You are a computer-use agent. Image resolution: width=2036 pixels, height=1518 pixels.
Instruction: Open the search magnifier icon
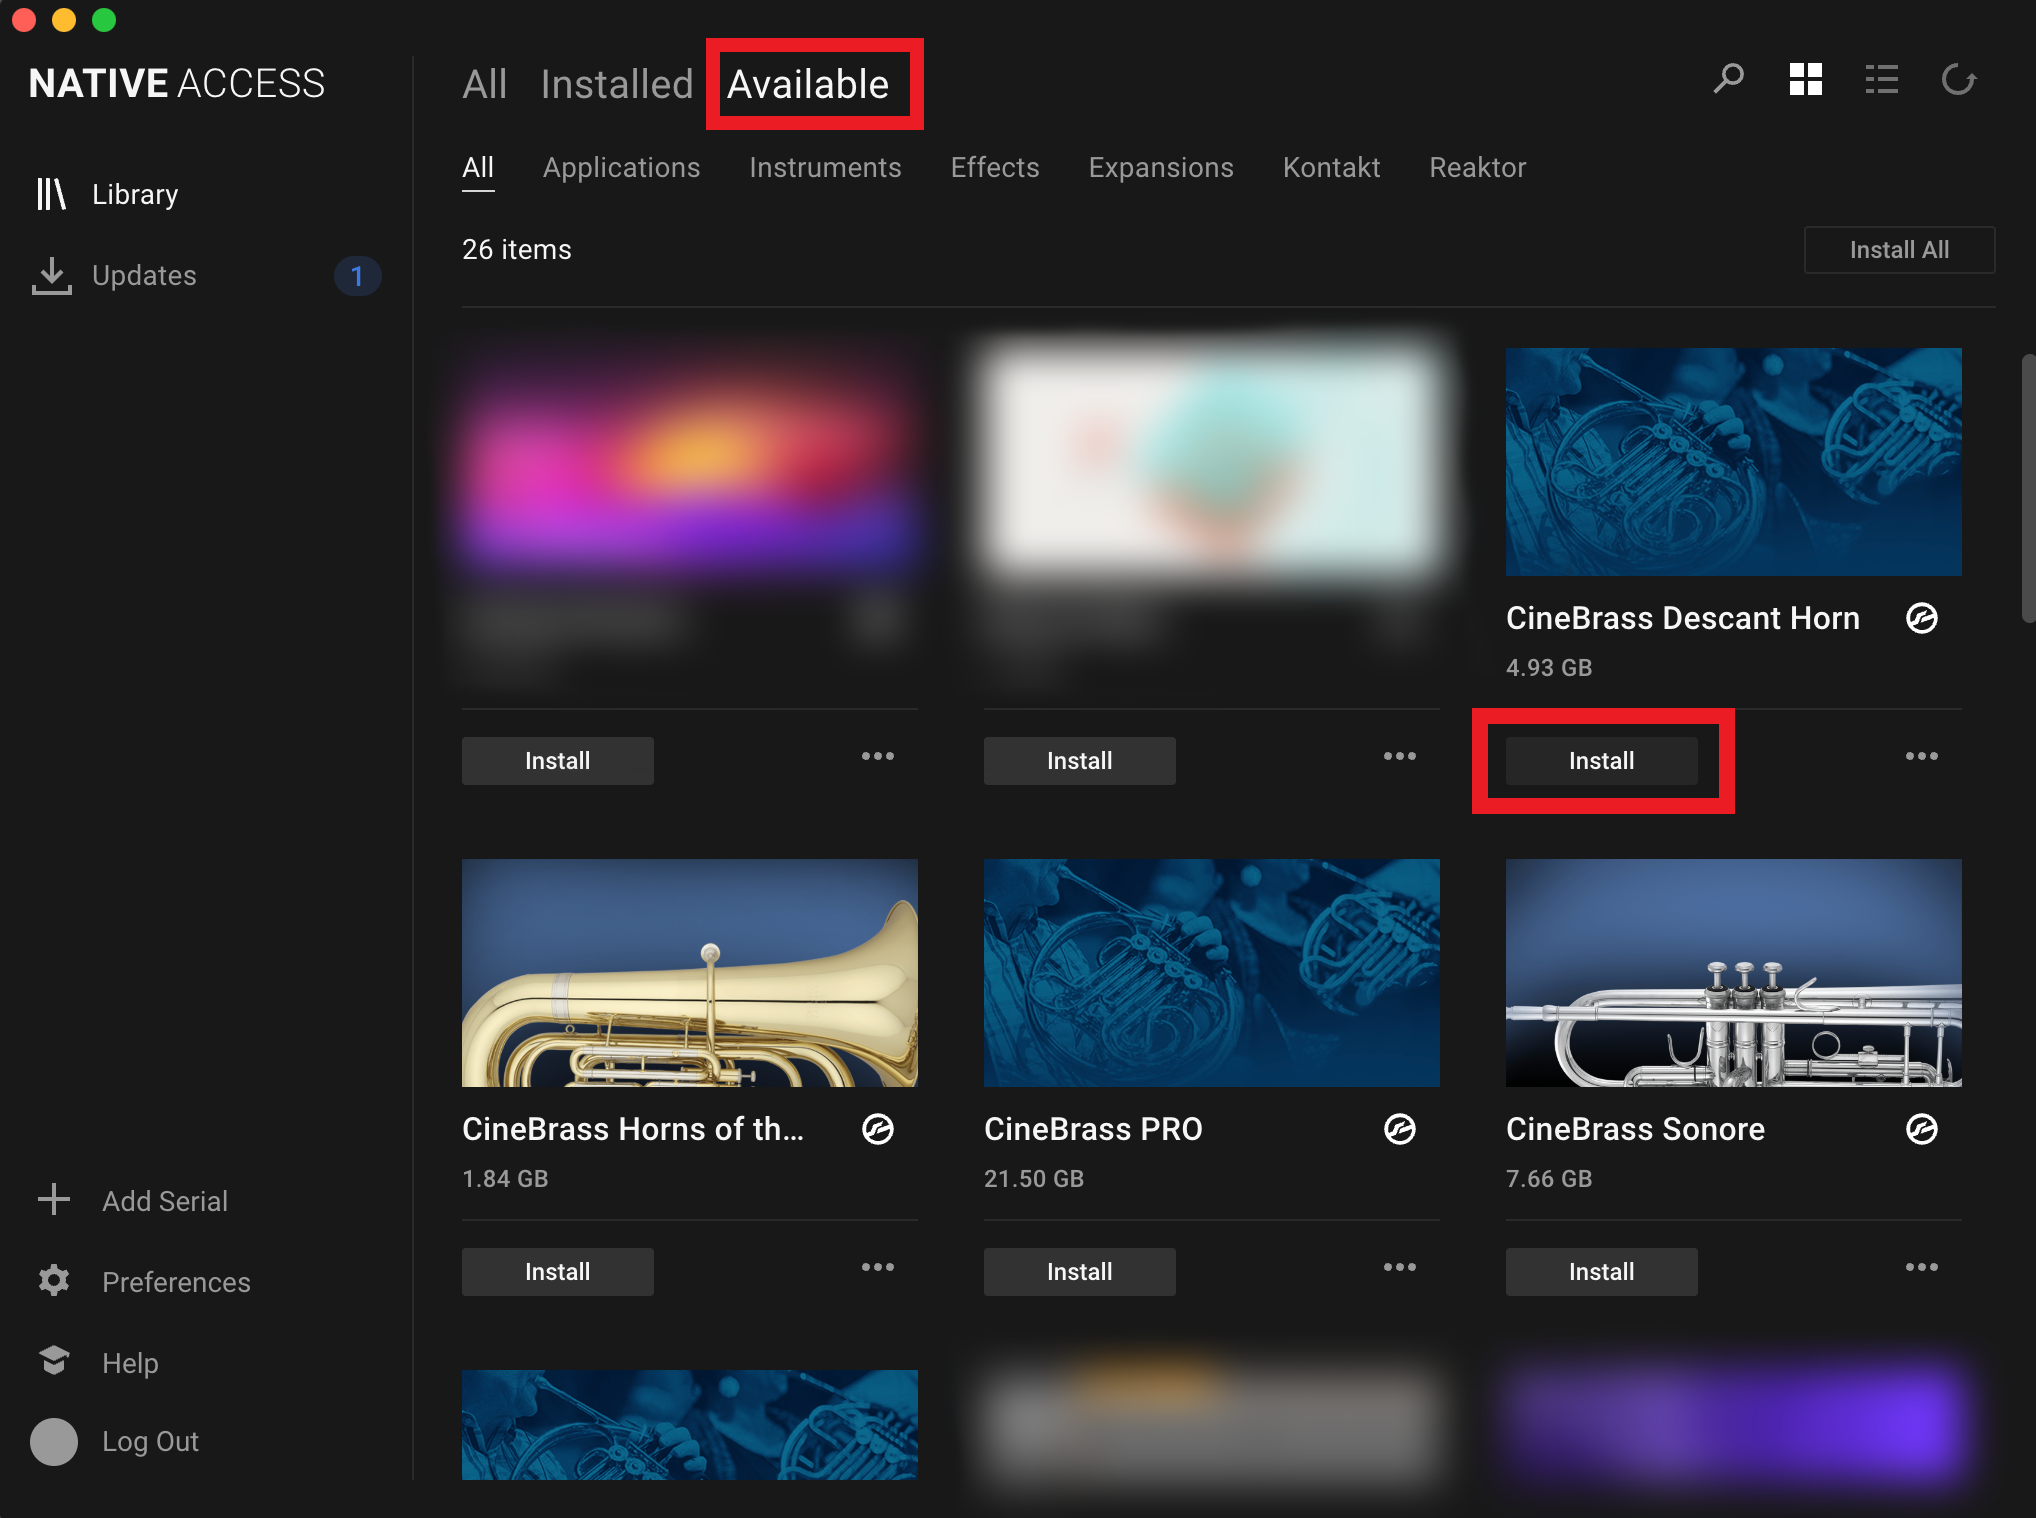point(1728,79)
